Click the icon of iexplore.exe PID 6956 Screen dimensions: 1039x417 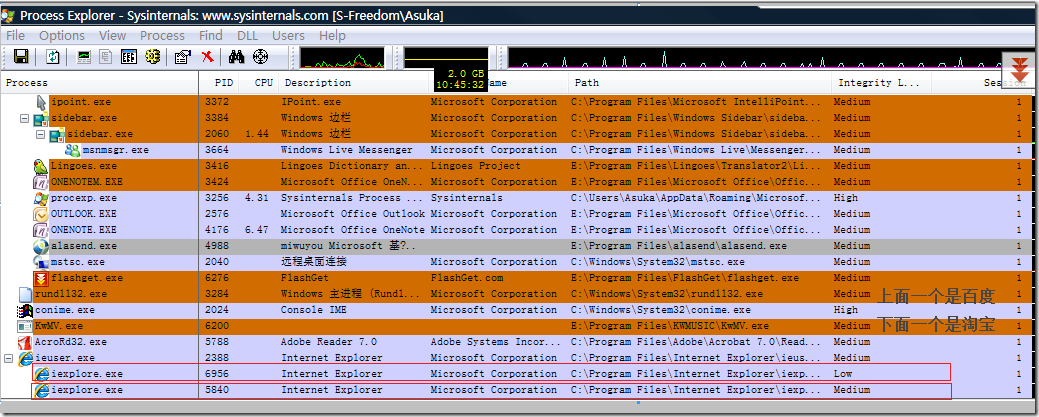[41, 374]
